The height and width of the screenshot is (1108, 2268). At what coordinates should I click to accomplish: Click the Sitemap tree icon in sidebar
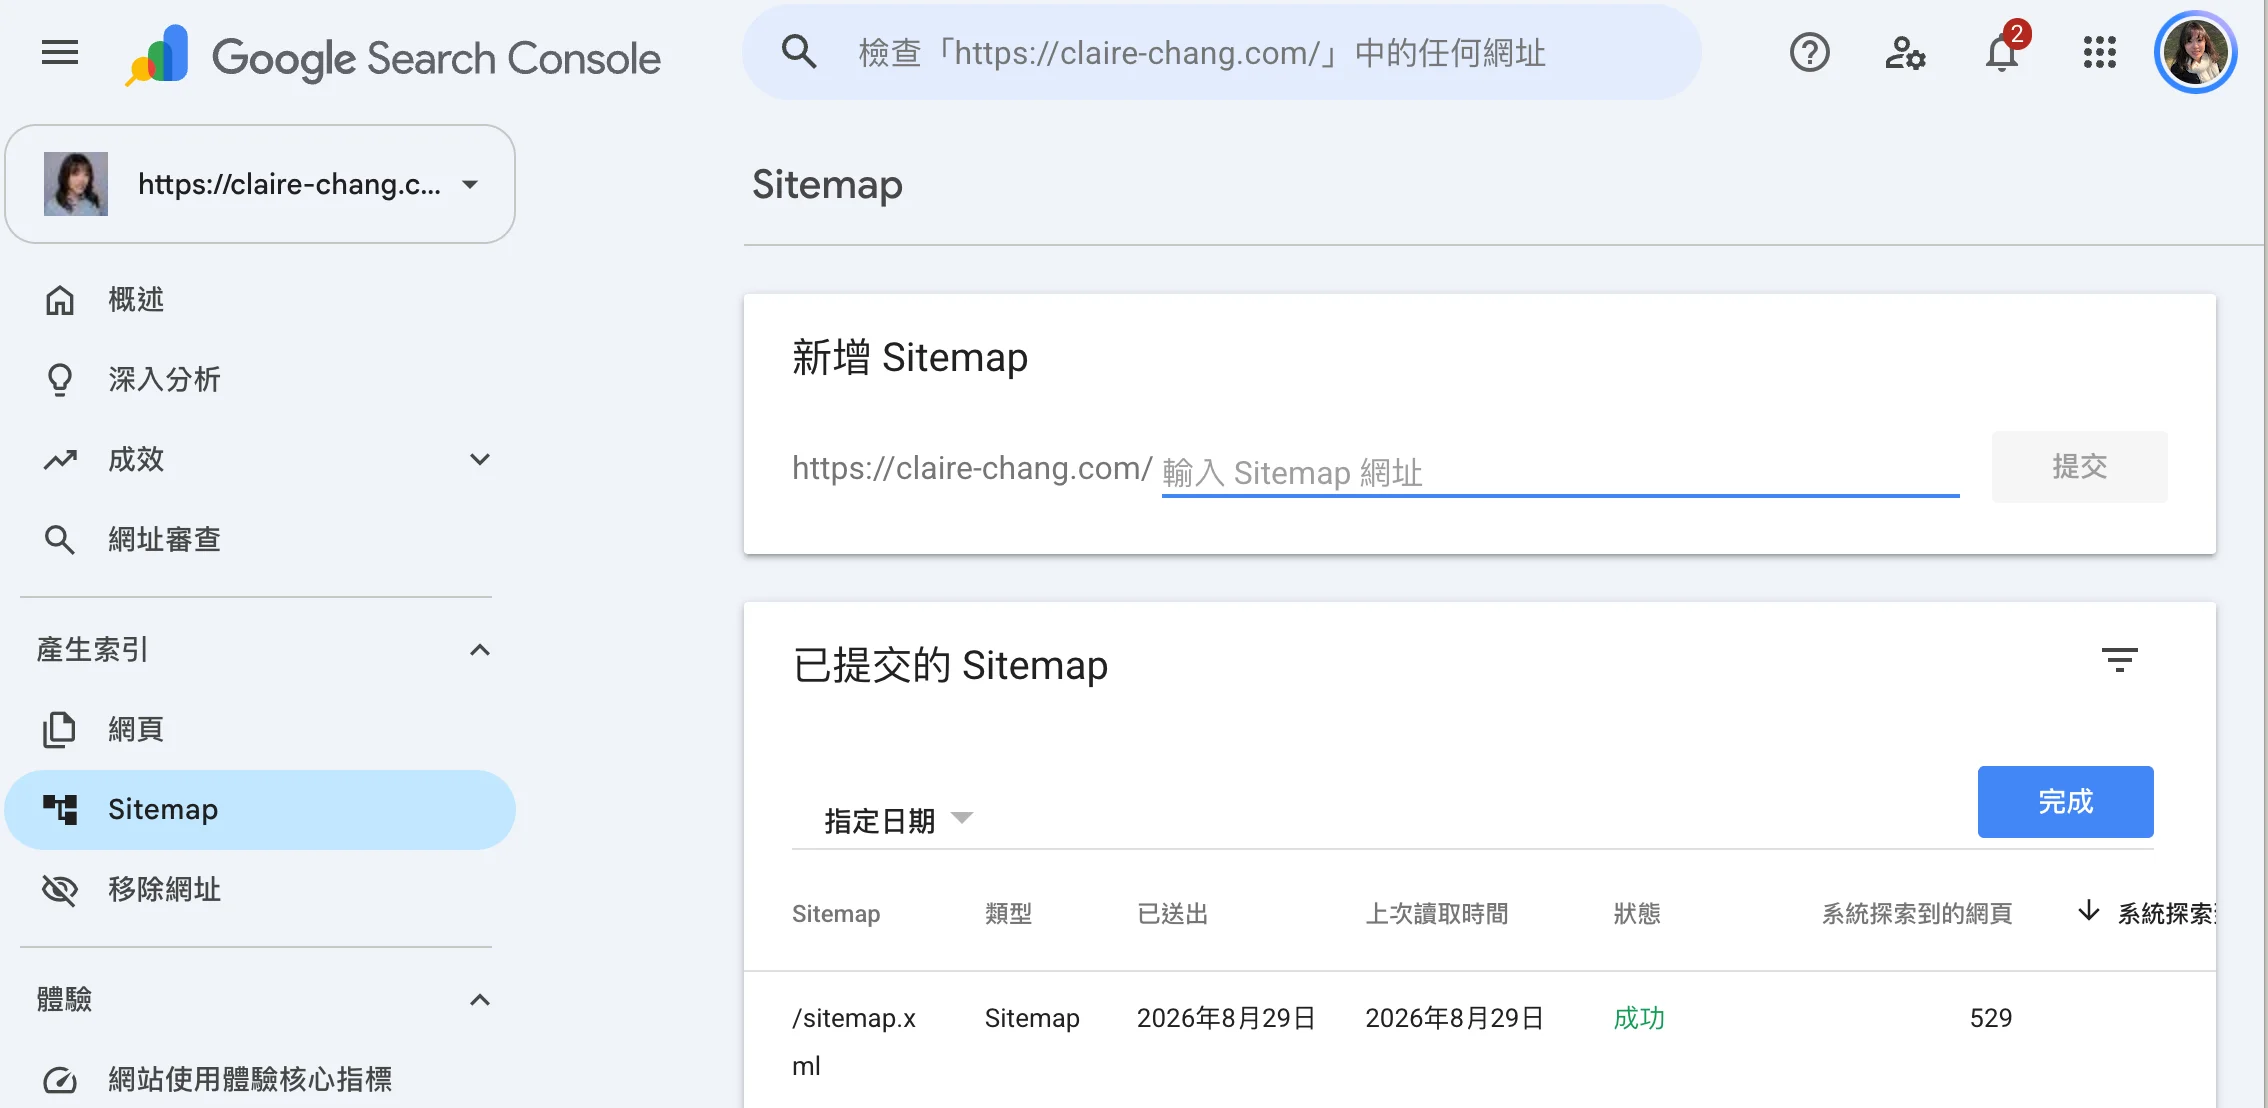60,809
